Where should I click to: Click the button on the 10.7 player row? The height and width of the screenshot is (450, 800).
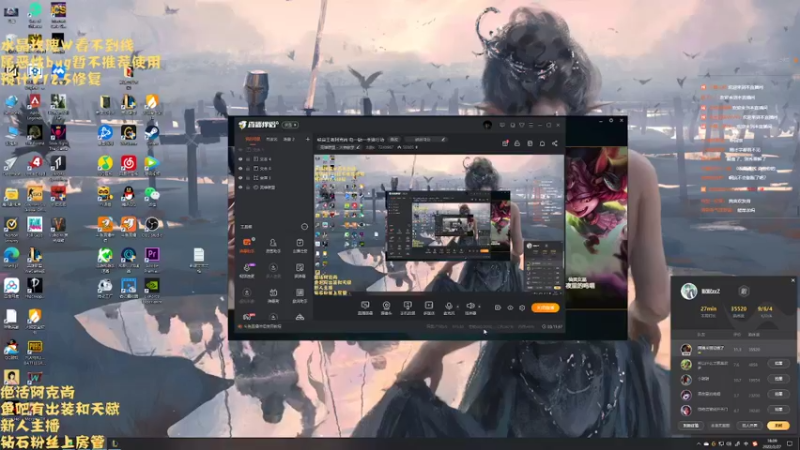click(x=779, y=379)
